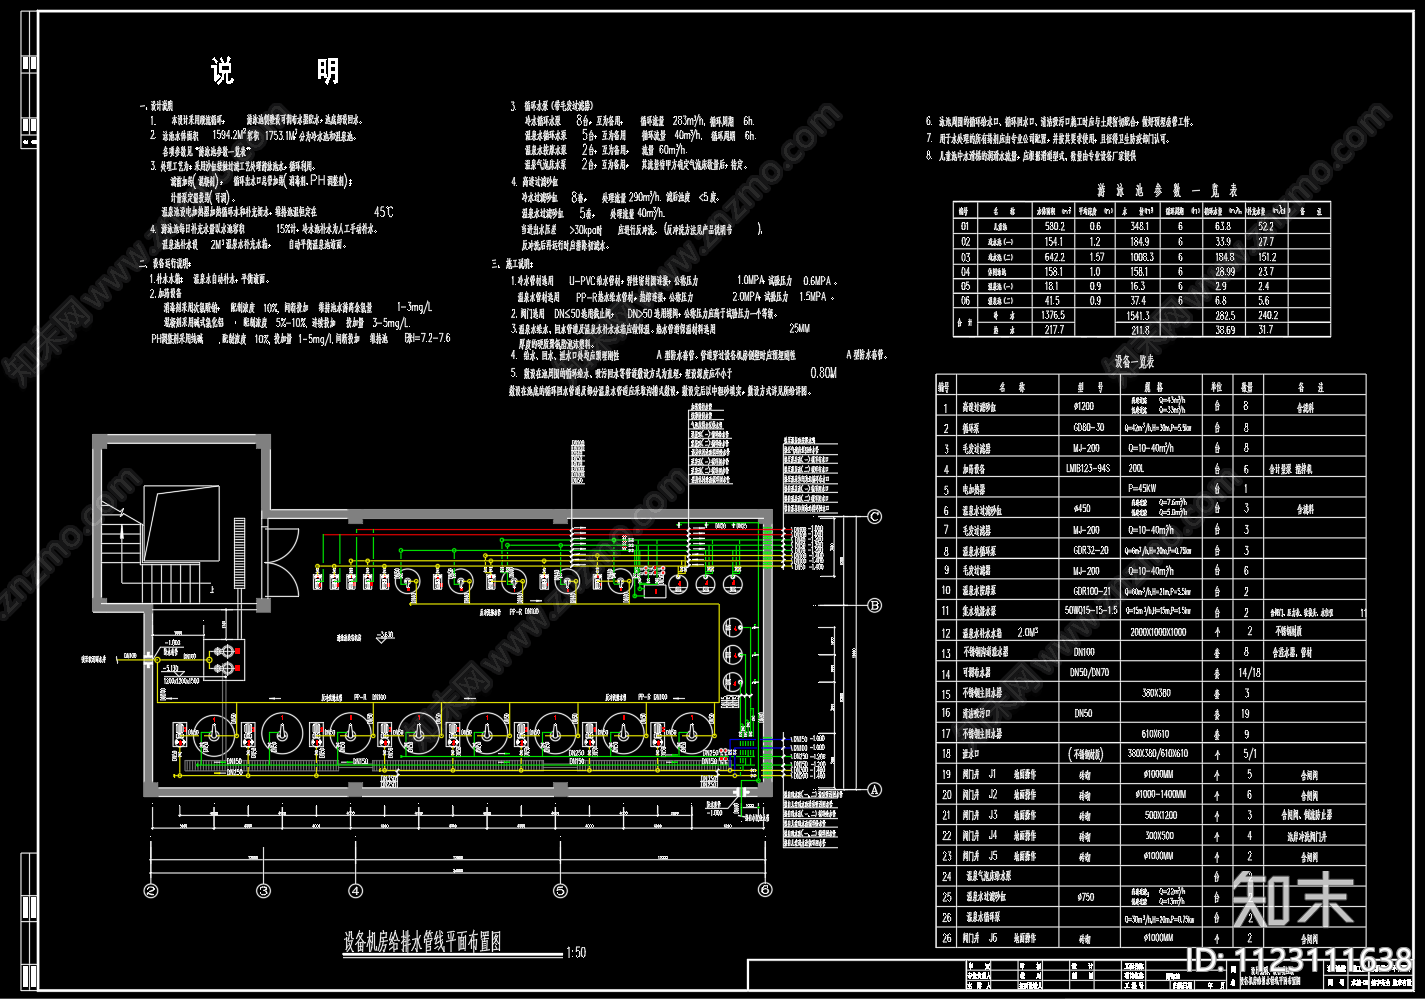Viewport: 1425px width, 999px height.
Task: Select spec cell "2000X1000X1000"
Action: [1158, 632]
